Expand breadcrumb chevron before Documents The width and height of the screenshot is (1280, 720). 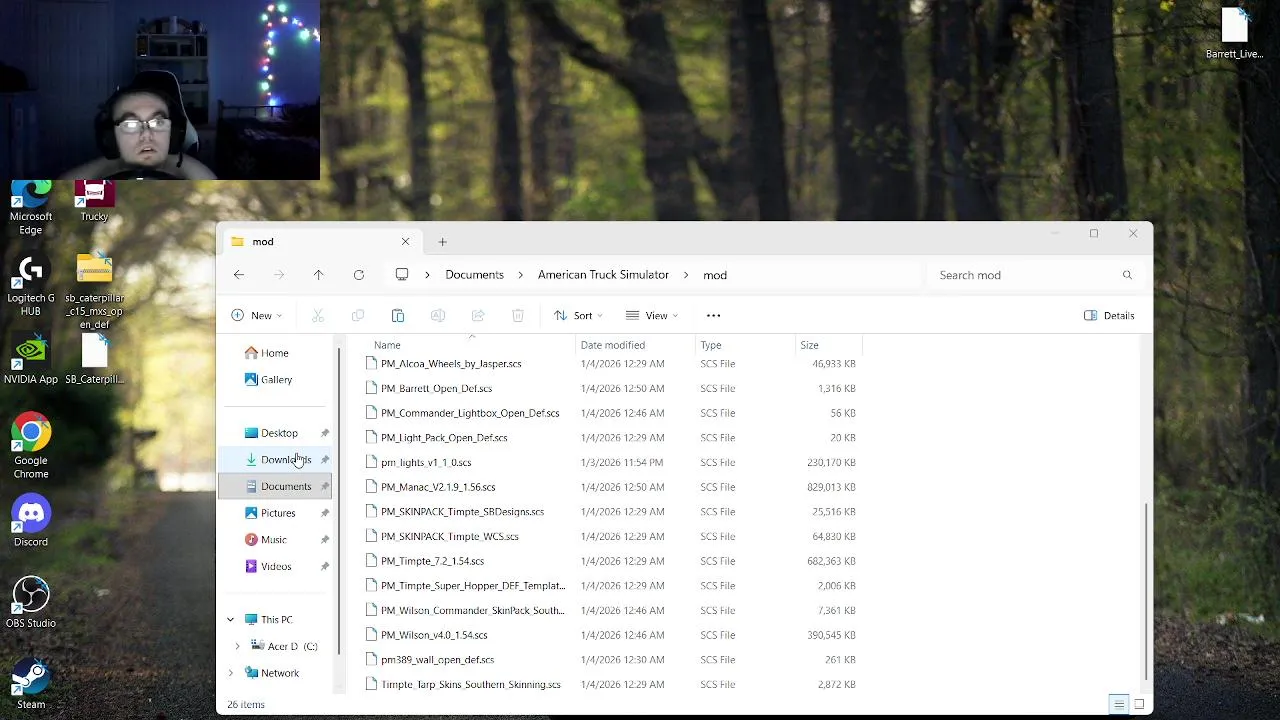(x=427, y=275)
